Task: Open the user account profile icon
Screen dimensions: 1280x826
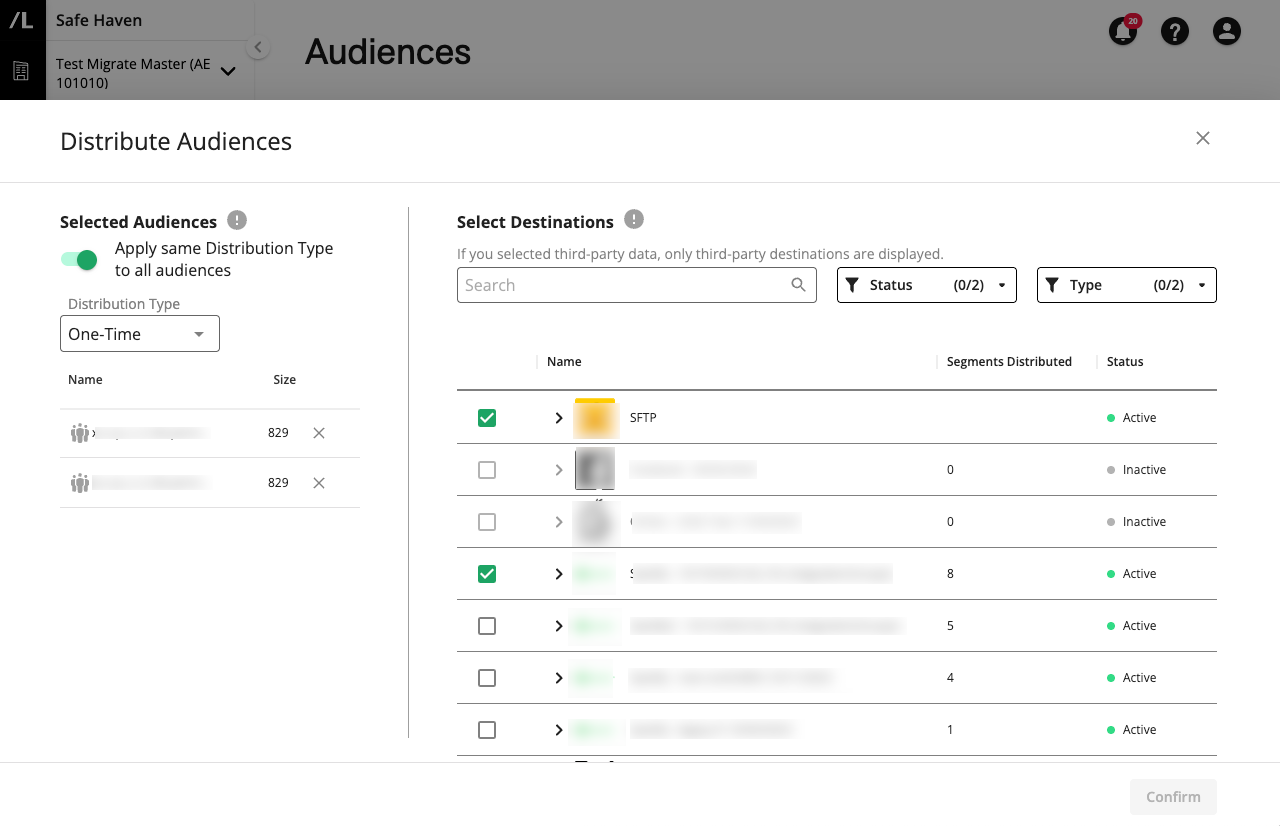Action: pos(1226,31)
